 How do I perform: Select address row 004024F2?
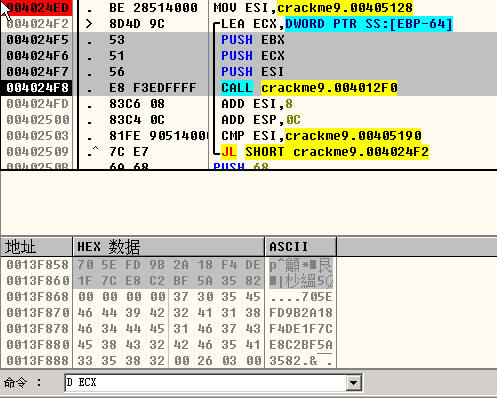[x=37, y=24]
